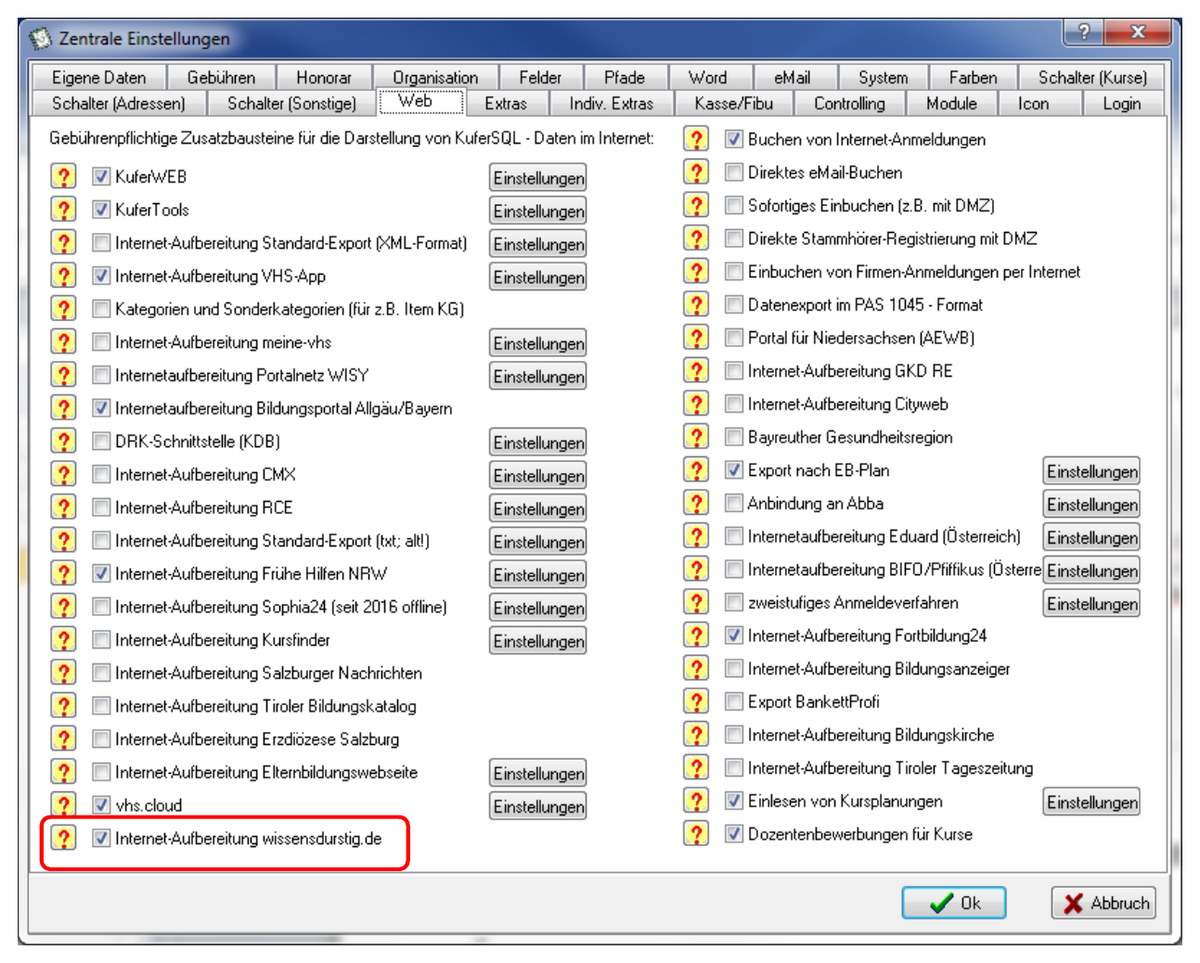Show help for Portal für Niedersachsen (AEWB)
1200x963 pixels.
pyautogui.click(x=696, y=338)
